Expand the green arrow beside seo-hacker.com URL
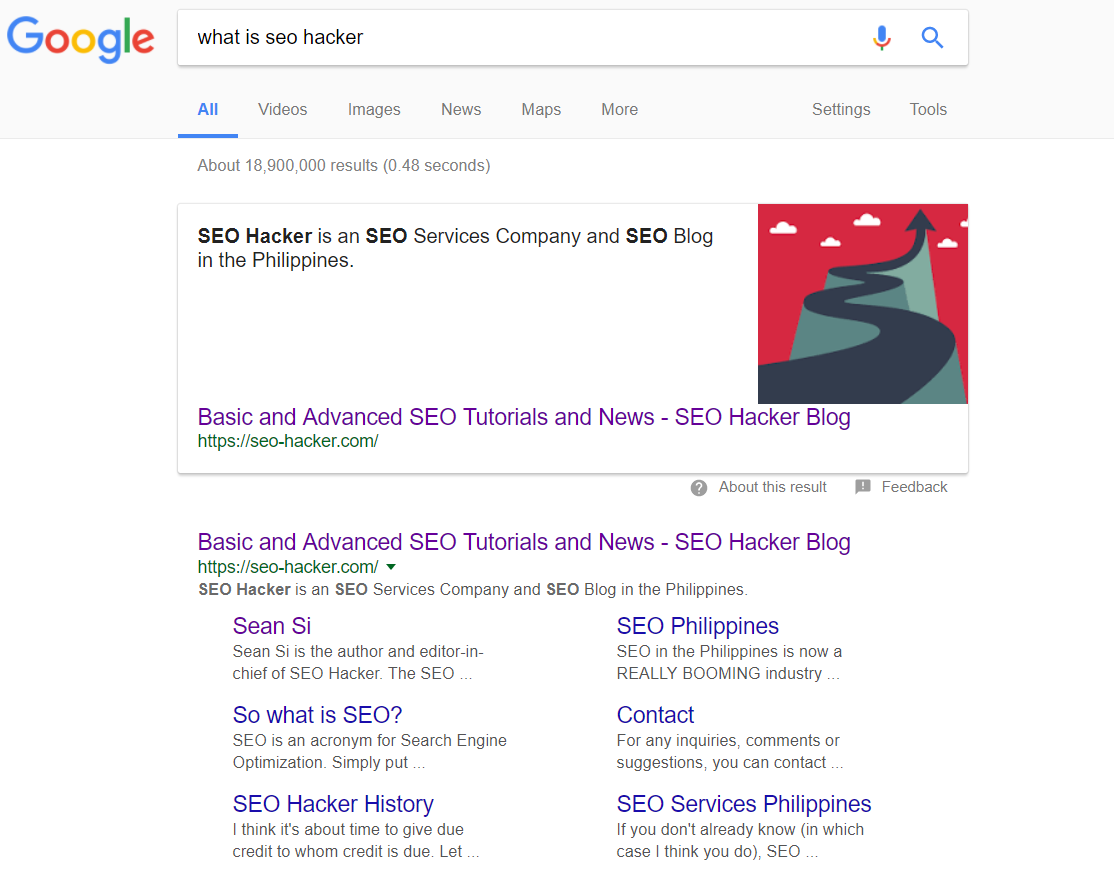 coord(391,567)
